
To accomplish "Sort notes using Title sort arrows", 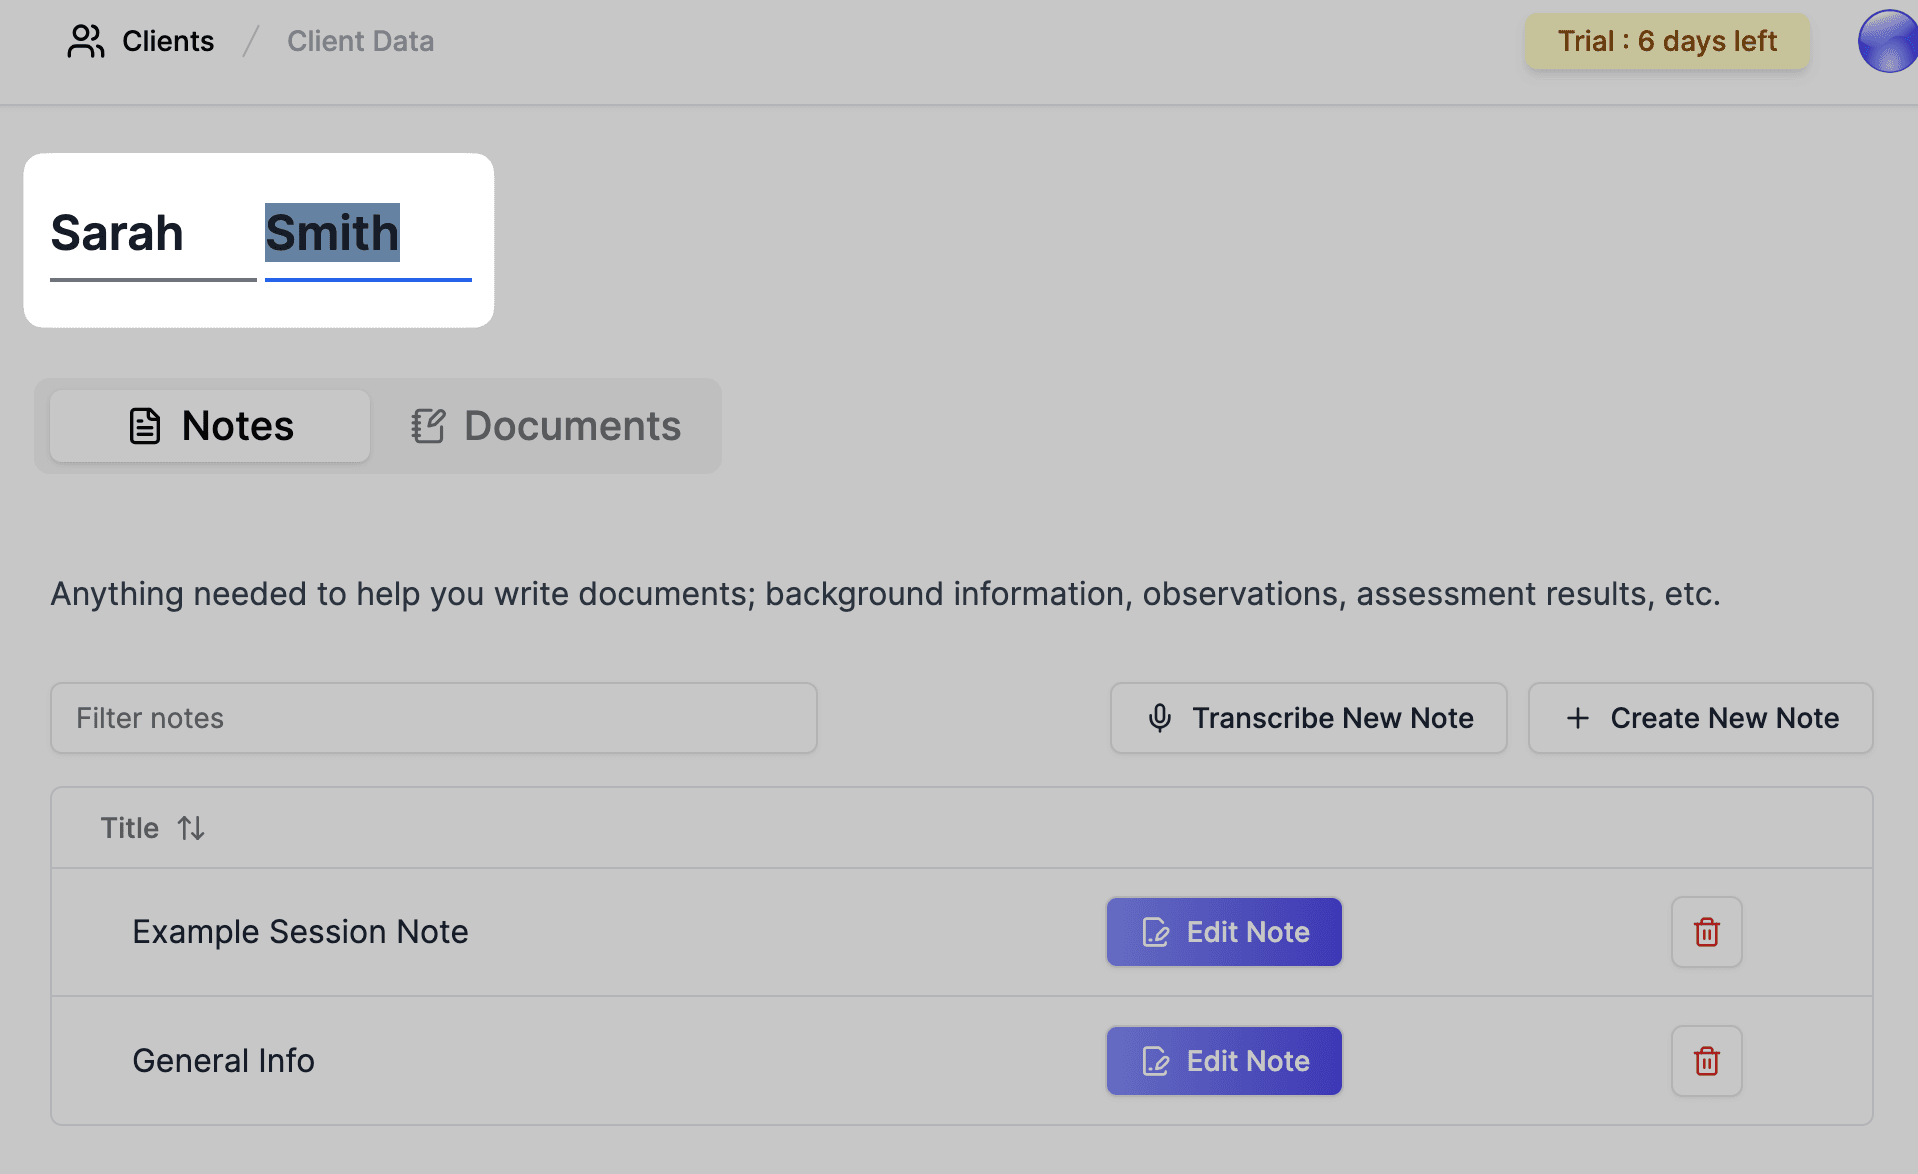I will pyautogui.click(x=191, y=828).
